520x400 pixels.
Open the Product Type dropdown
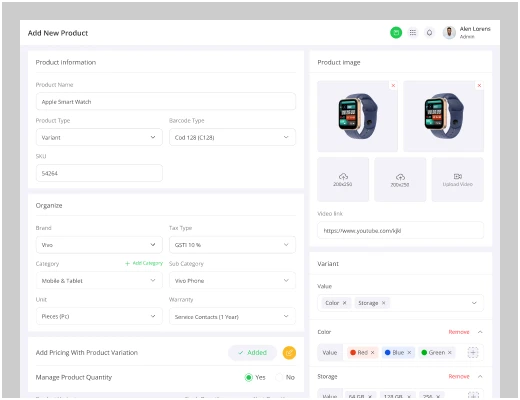click(x=99, y=137)
